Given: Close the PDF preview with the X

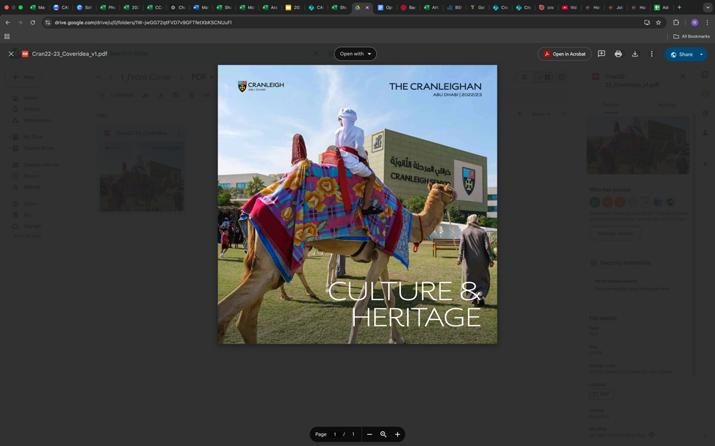Looking at the screenshot, I should click(x=11, y=54).
